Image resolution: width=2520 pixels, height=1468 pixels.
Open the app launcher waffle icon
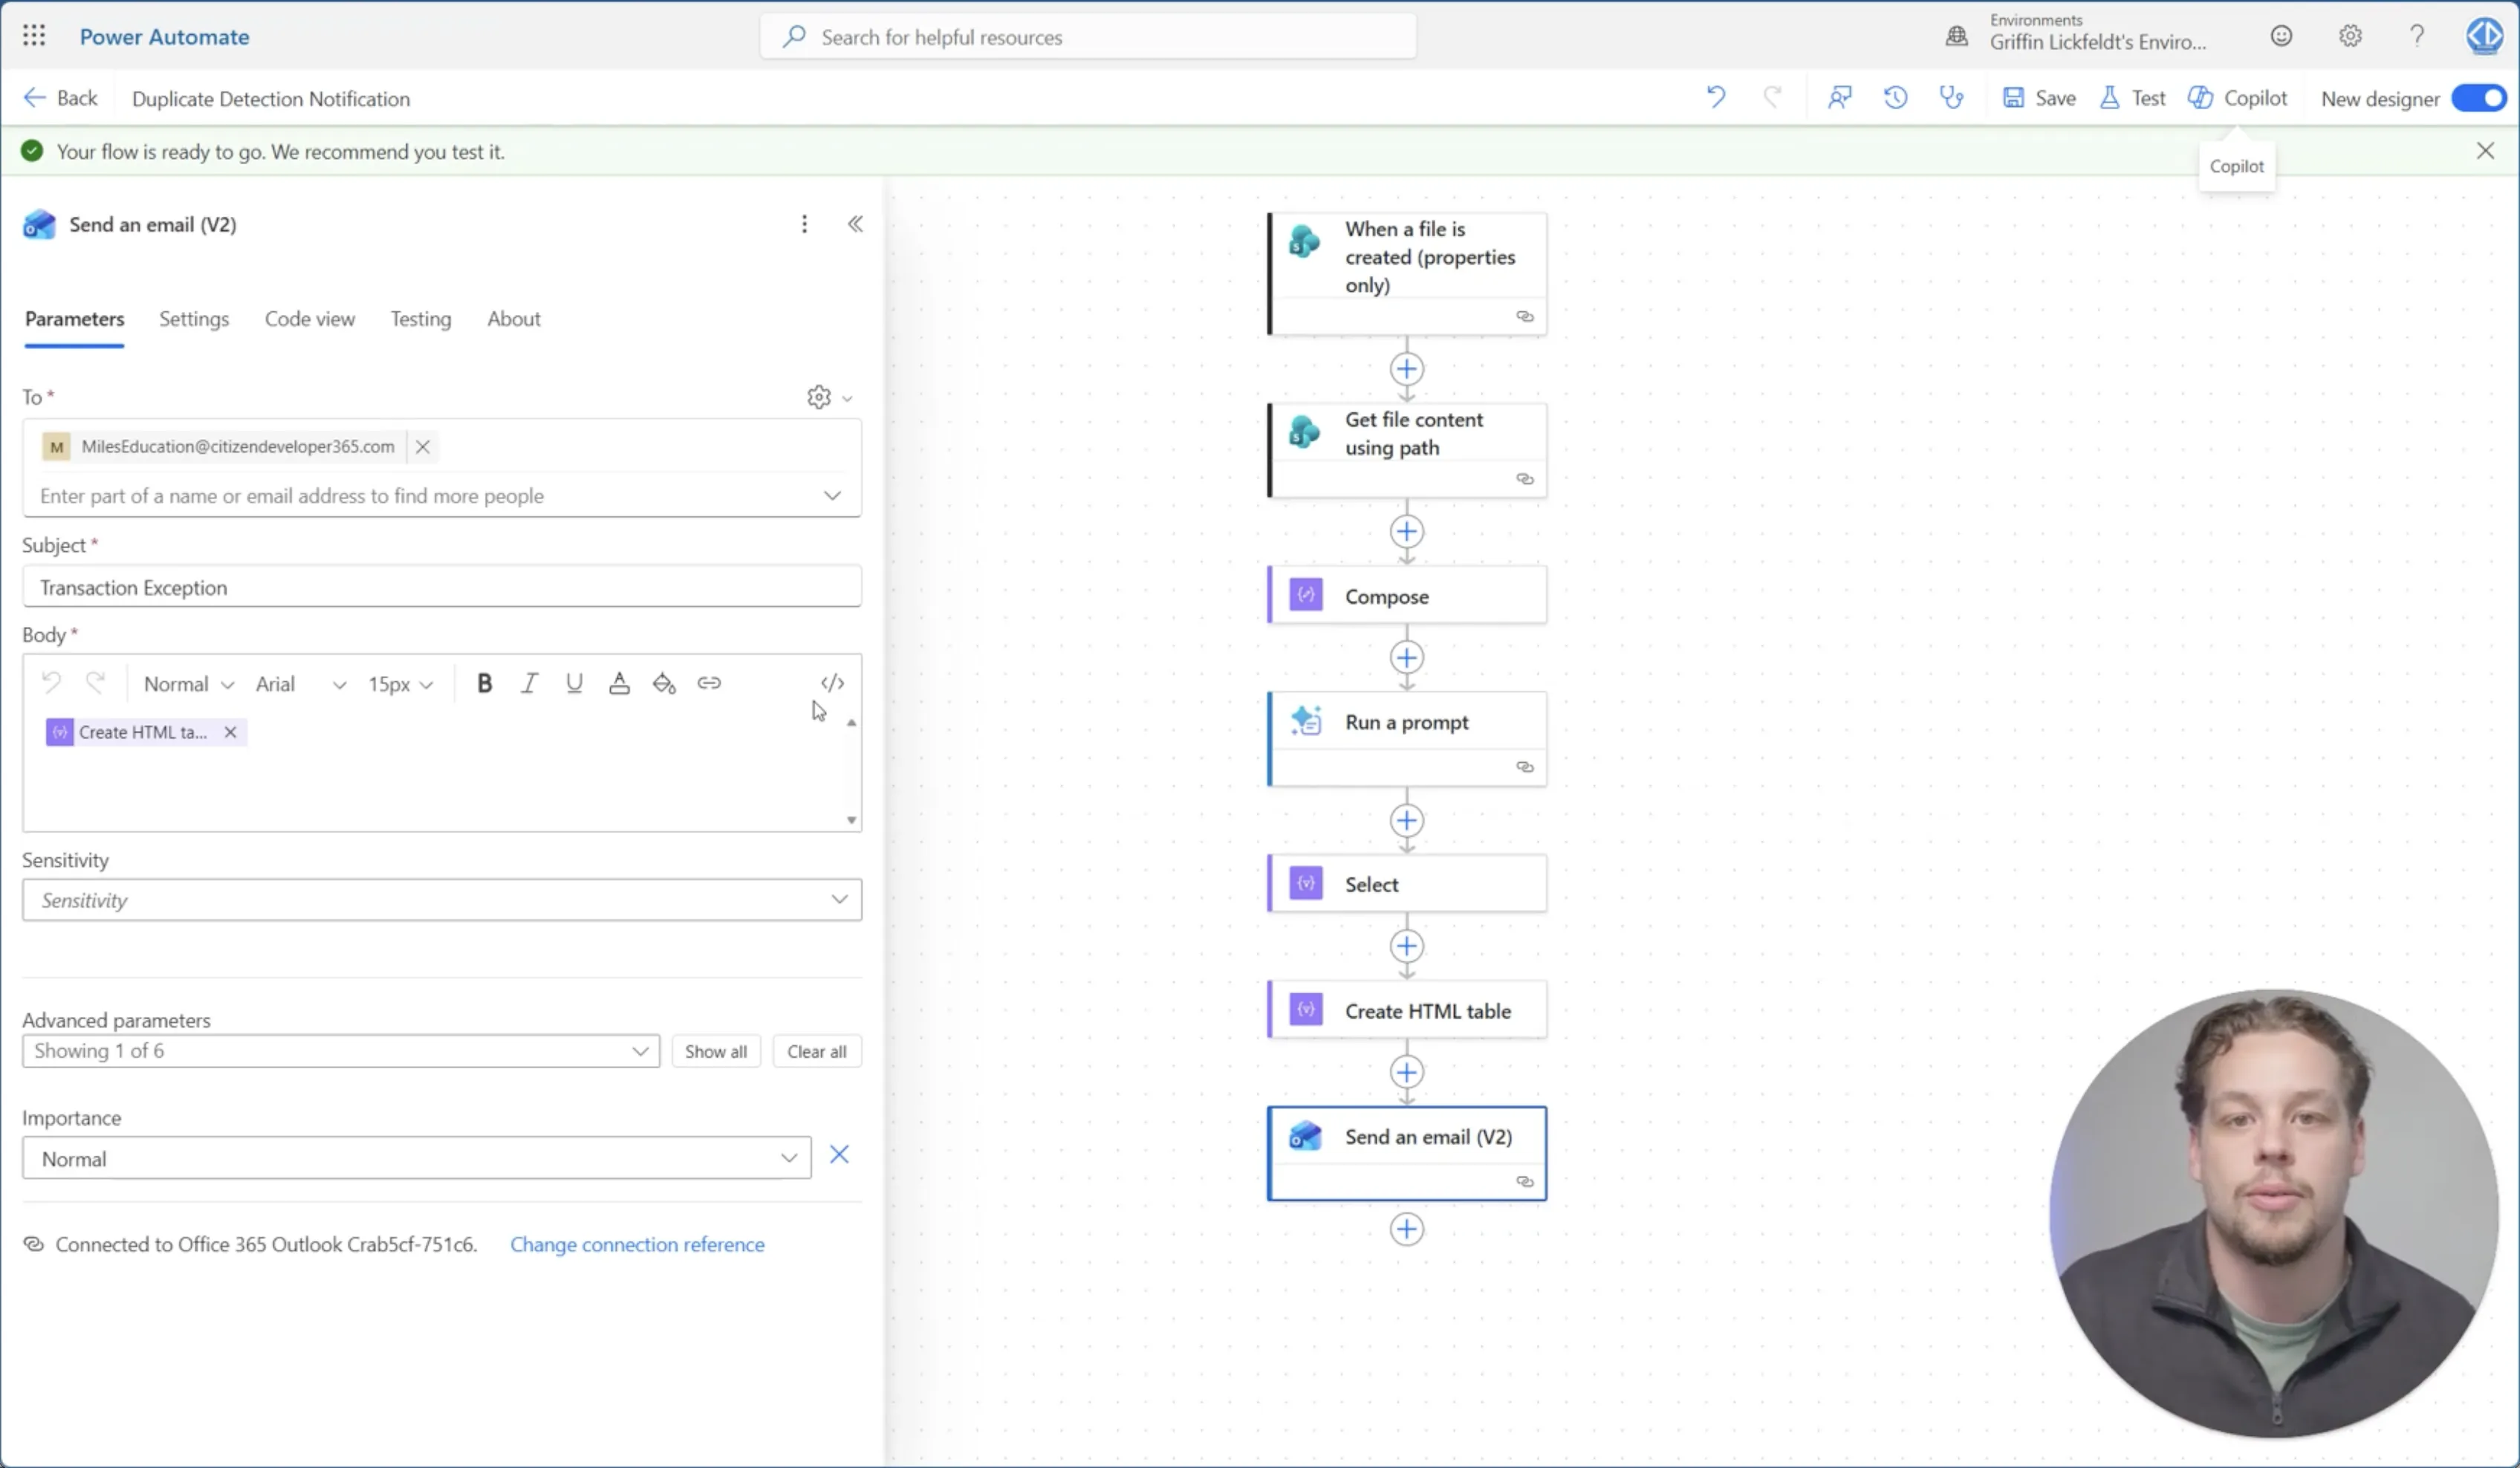(34, 36)
